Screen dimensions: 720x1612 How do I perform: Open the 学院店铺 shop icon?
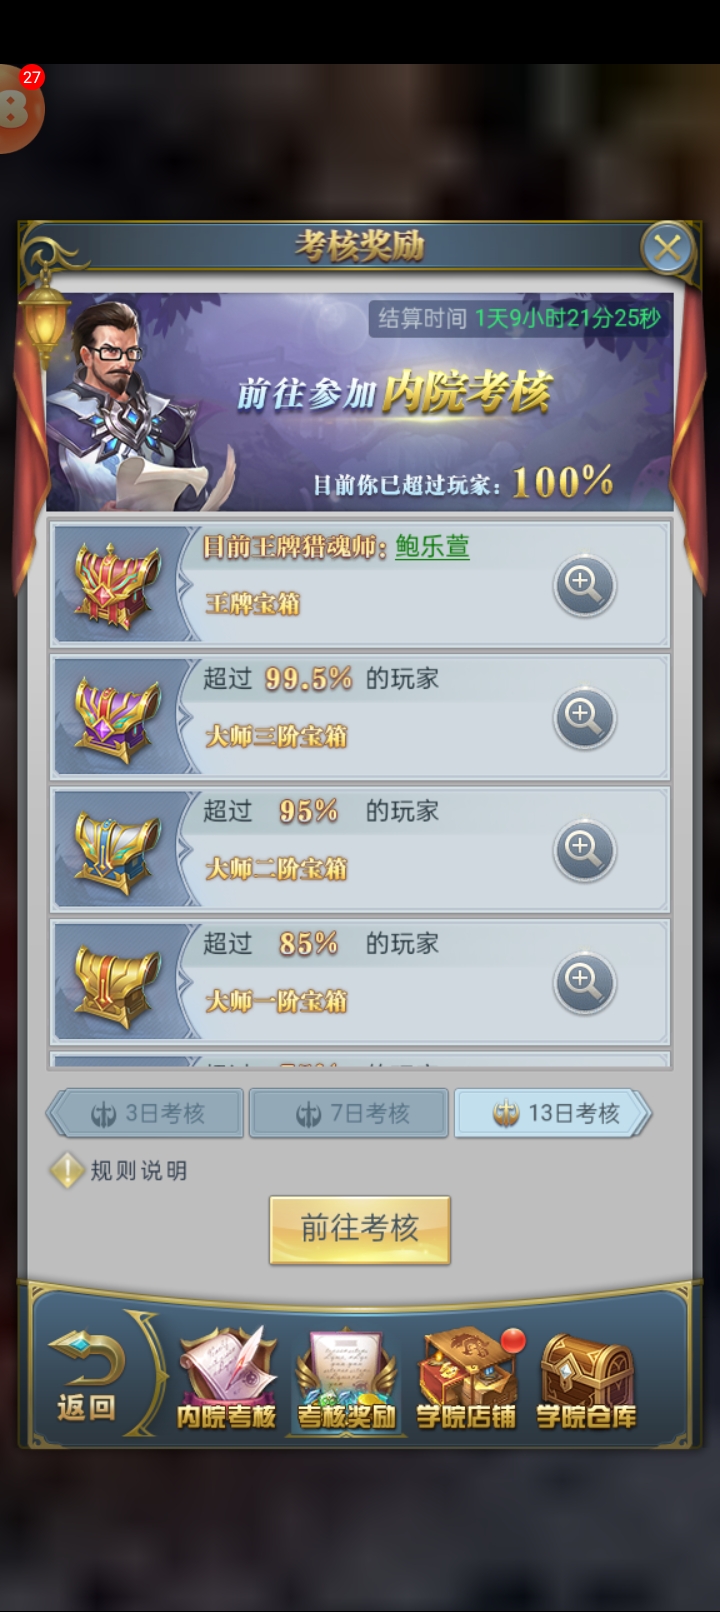(468, 1378)
